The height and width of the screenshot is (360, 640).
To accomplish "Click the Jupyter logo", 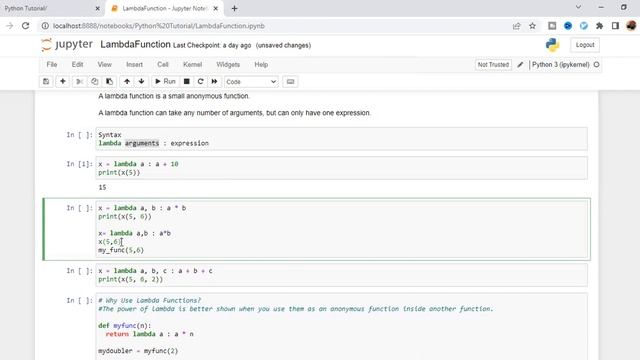I will (67, 44).
